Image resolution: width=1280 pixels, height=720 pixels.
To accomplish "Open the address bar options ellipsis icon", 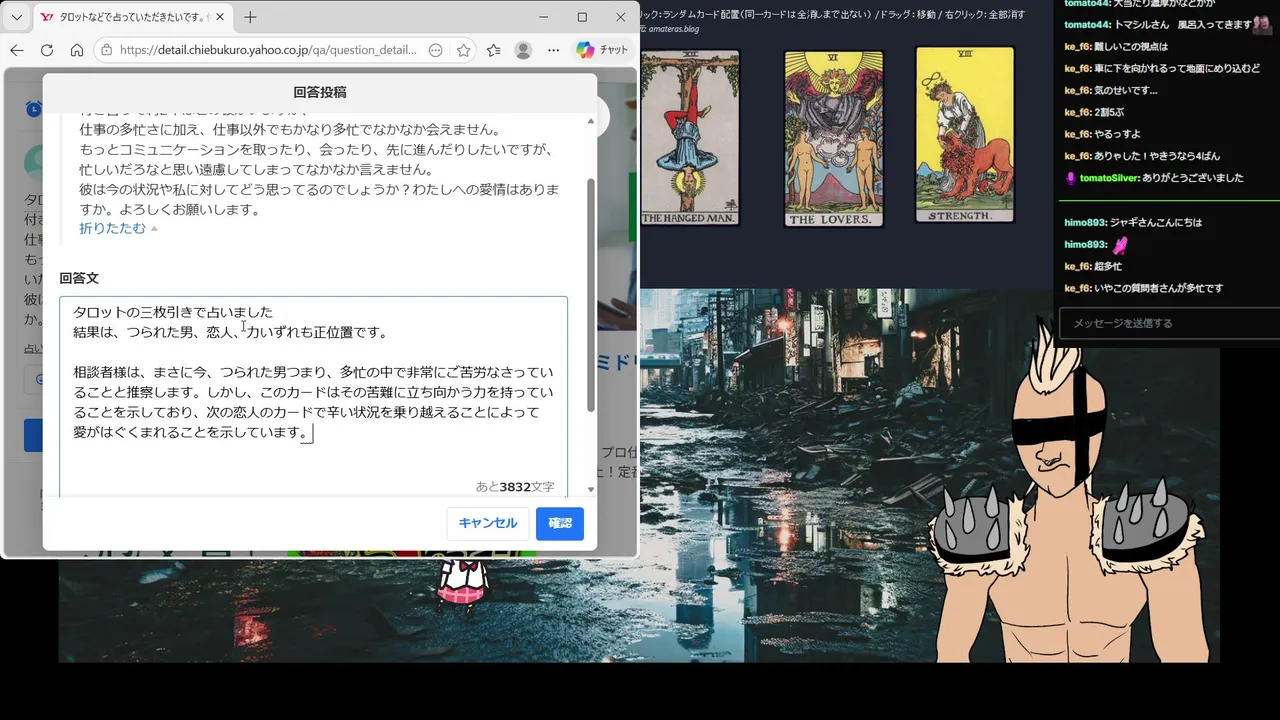I will pos(435,50).
